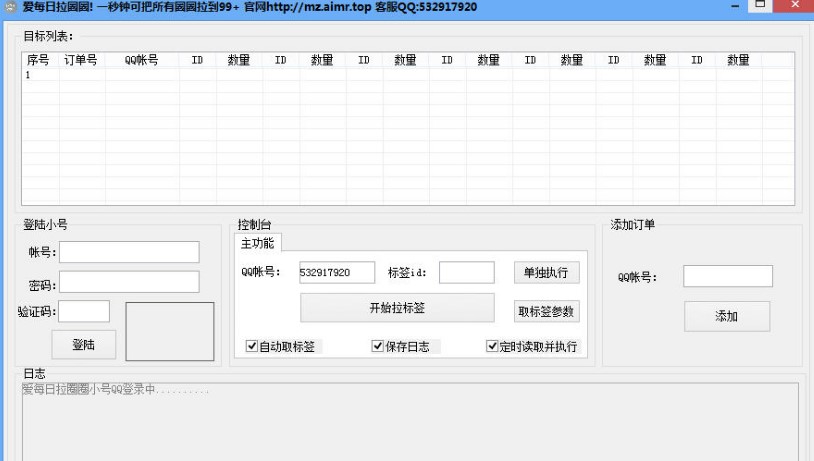Click the QQ帐号 column header in the list

pyautogui.click(x=142, y=60)
